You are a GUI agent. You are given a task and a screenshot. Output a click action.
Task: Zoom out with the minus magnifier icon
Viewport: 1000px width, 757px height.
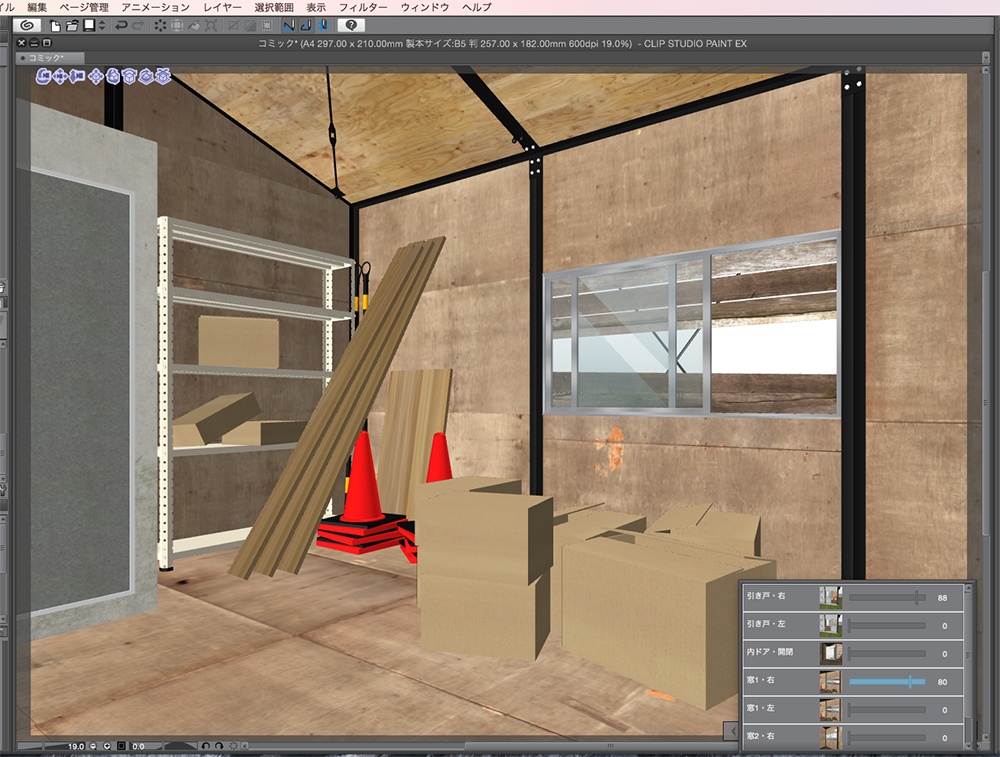93,746
